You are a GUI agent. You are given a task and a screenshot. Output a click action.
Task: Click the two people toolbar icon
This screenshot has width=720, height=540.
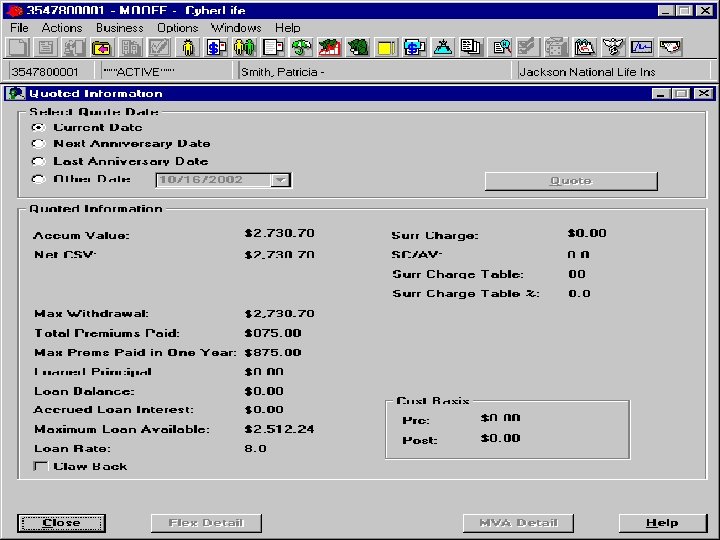coord(244,48)
